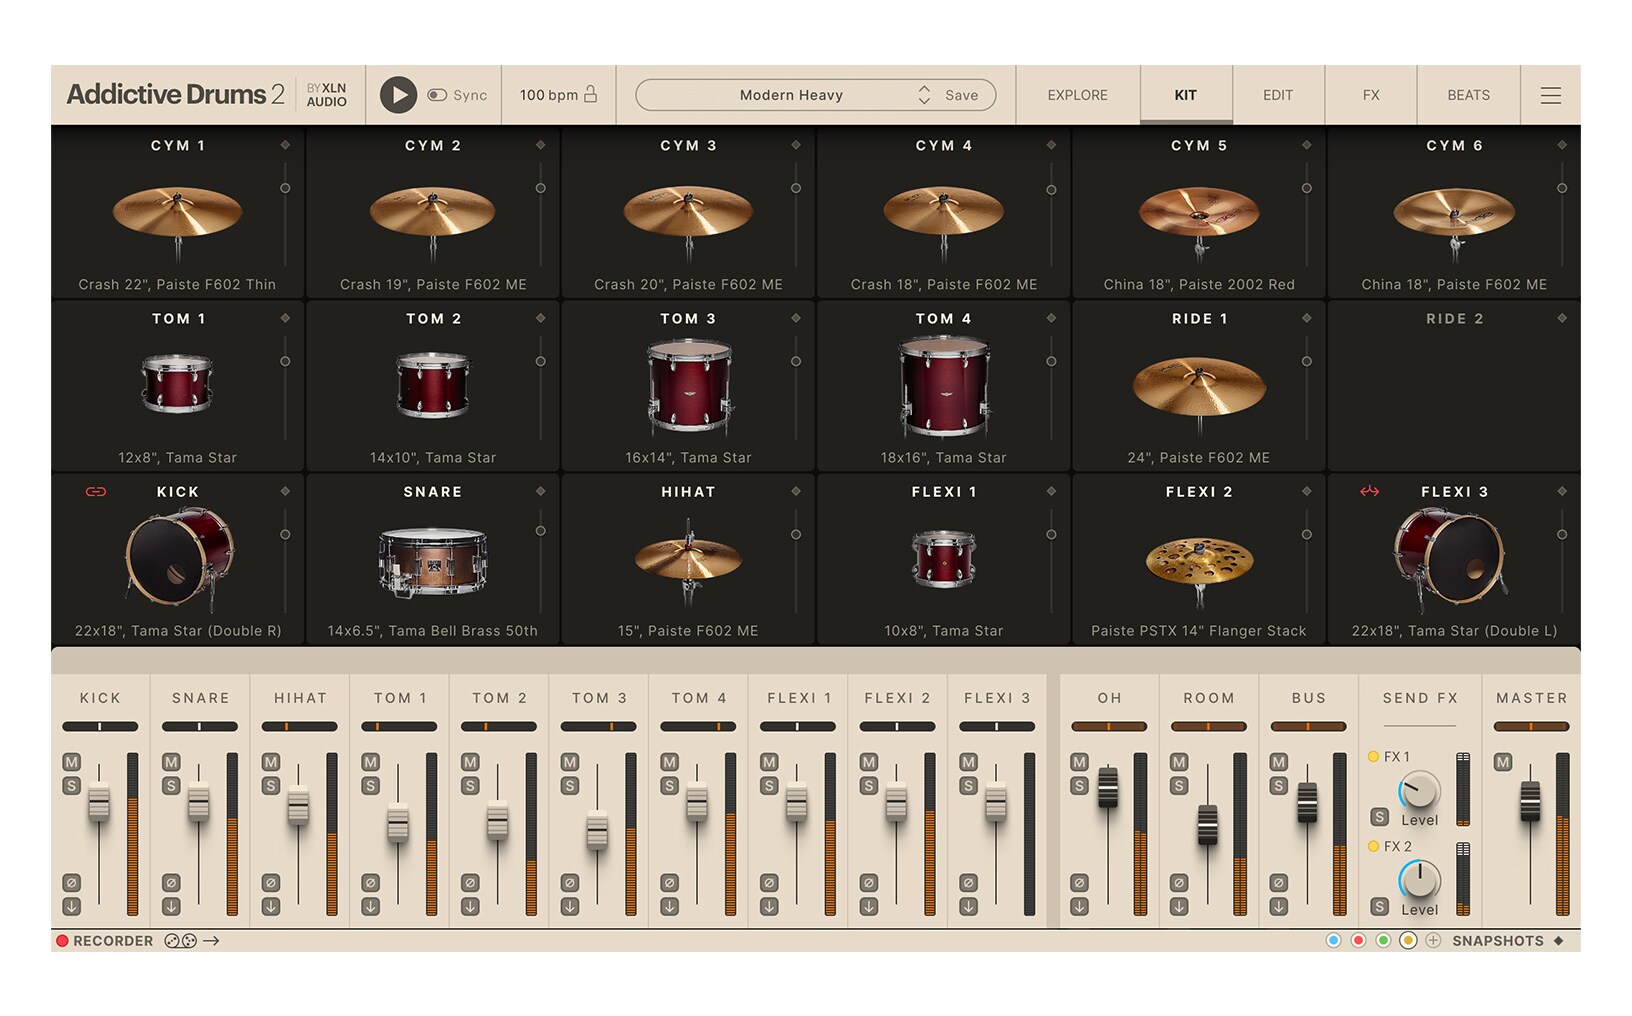
Task: Click the MASTER volume fader handle
Action: pyautogui.click(x=1530, y=802)
